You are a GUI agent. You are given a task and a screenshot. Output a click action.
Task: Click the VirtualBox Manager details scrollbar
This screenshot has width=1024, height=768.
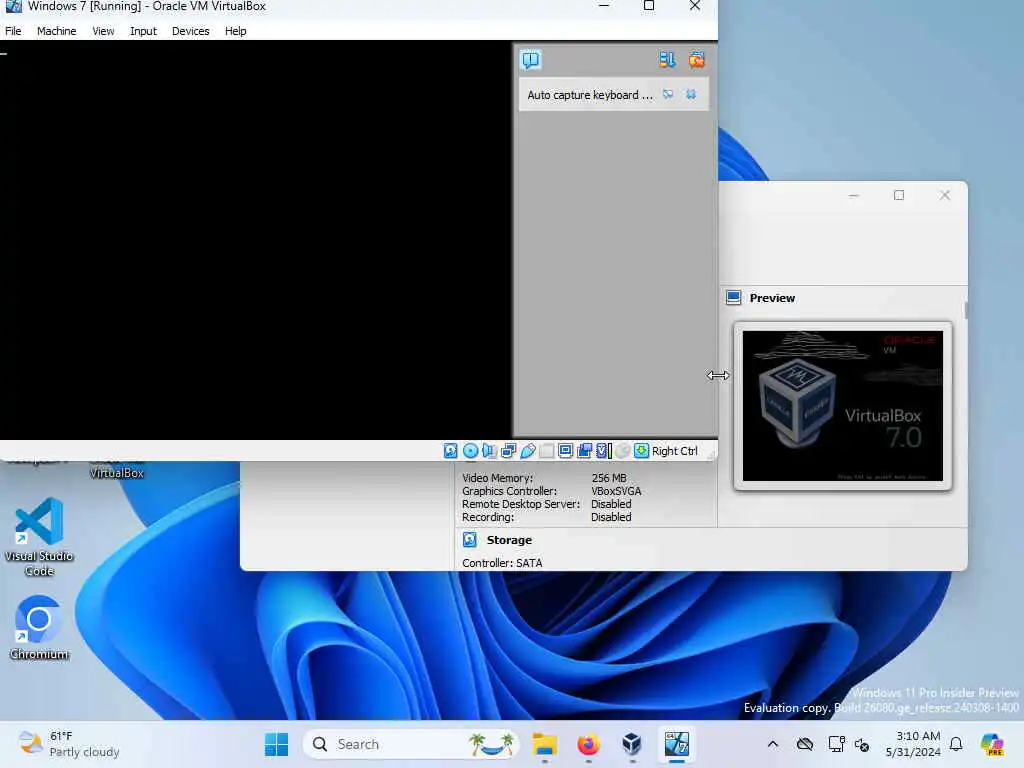965,311
